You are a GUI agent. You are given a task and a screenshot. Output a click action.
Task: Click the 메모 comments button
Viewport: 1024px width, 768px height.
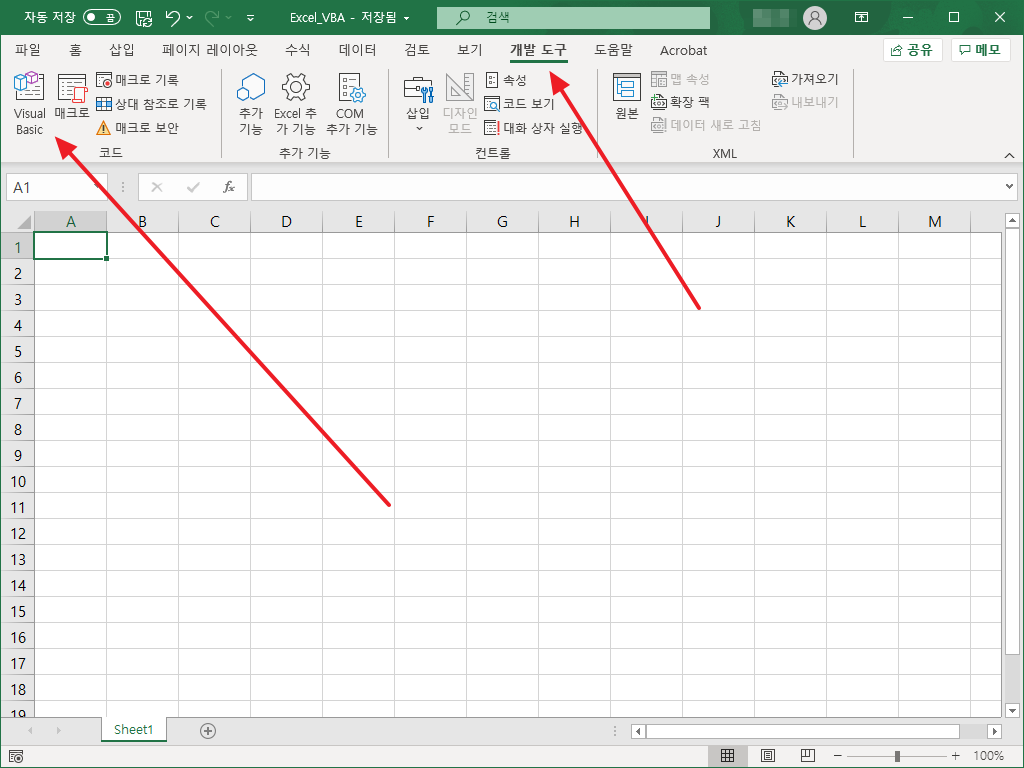tap(981, 50)
